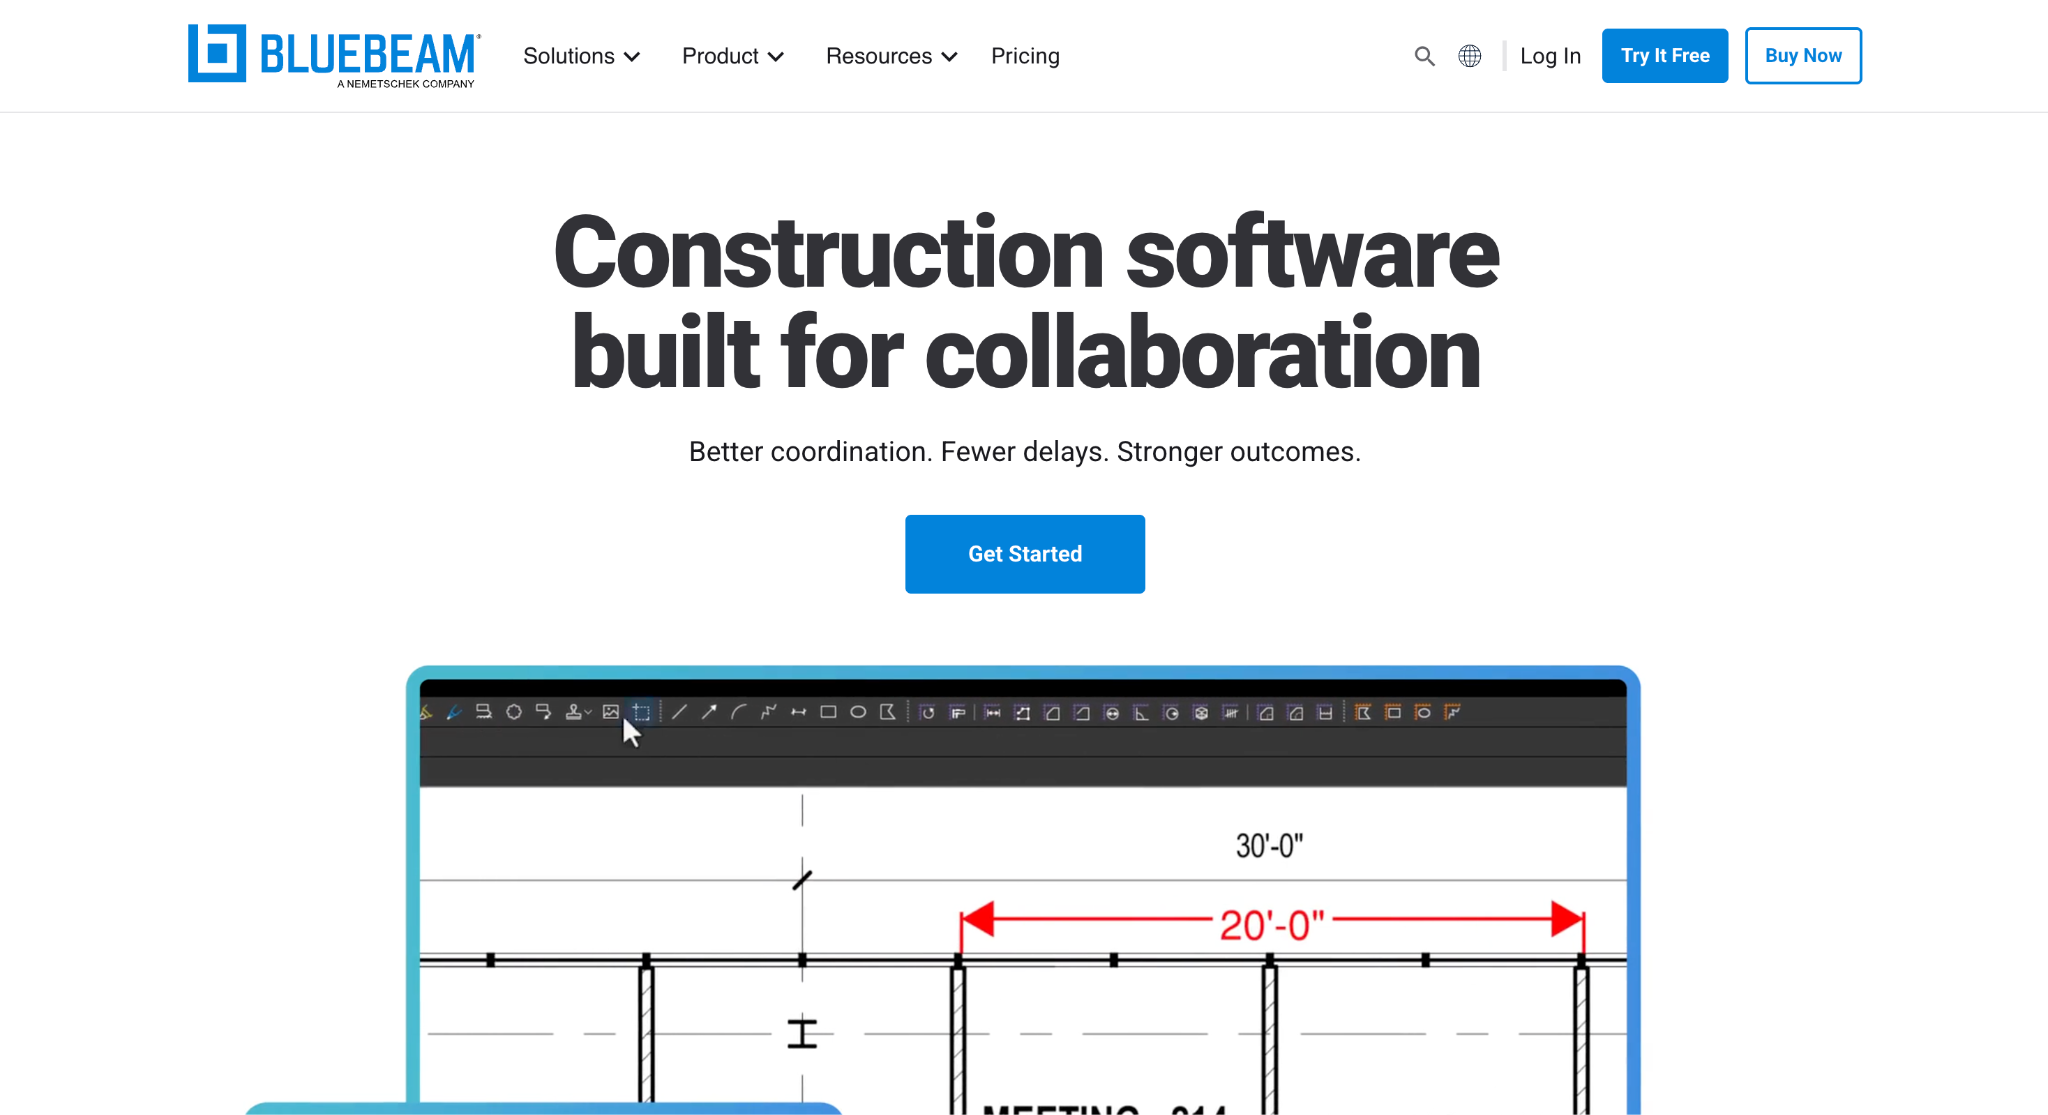Viewport: 2048px width, 1115px height.
Task: Click the Try It Free button
Action: click(x=1665, y=56)
